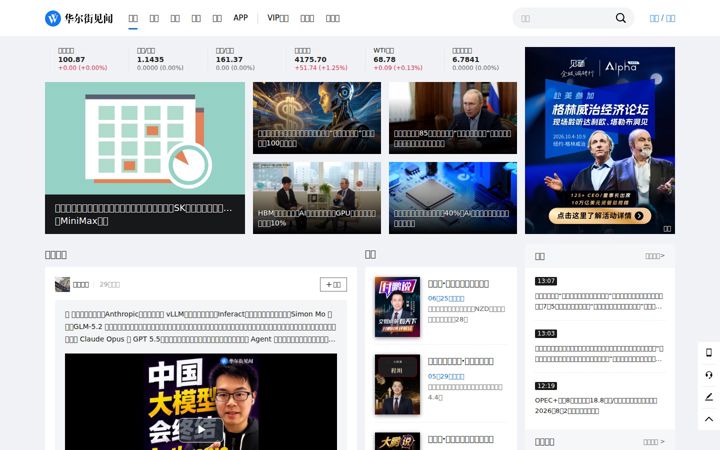Open the second course cover with the dark gold design

(397, 384)
